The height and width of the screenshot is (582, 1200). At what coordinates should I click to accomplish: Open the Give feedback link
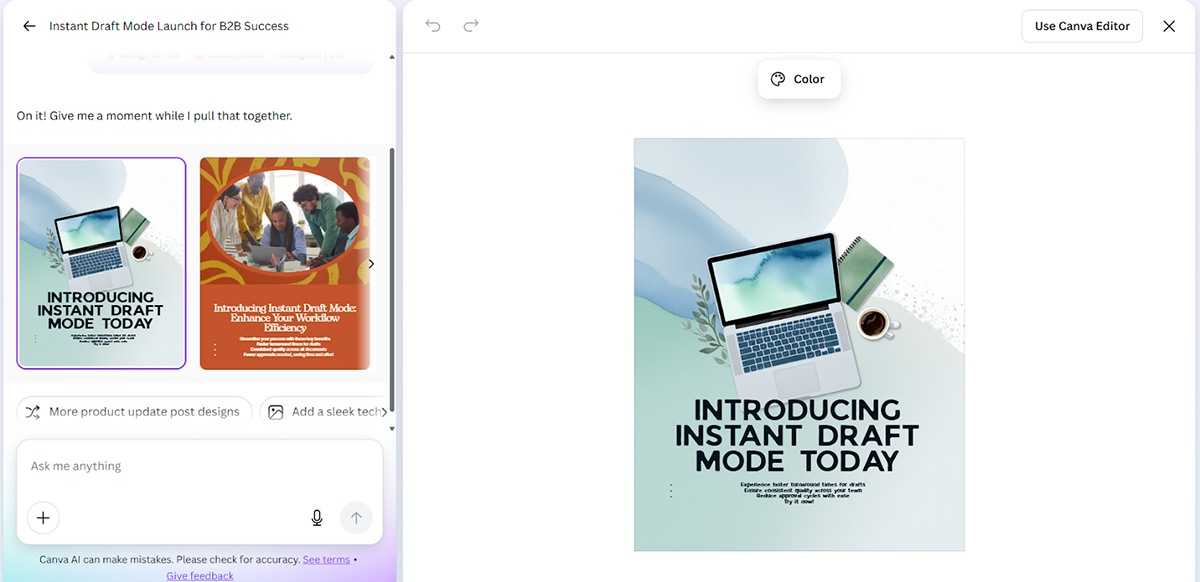click(200, 576)
